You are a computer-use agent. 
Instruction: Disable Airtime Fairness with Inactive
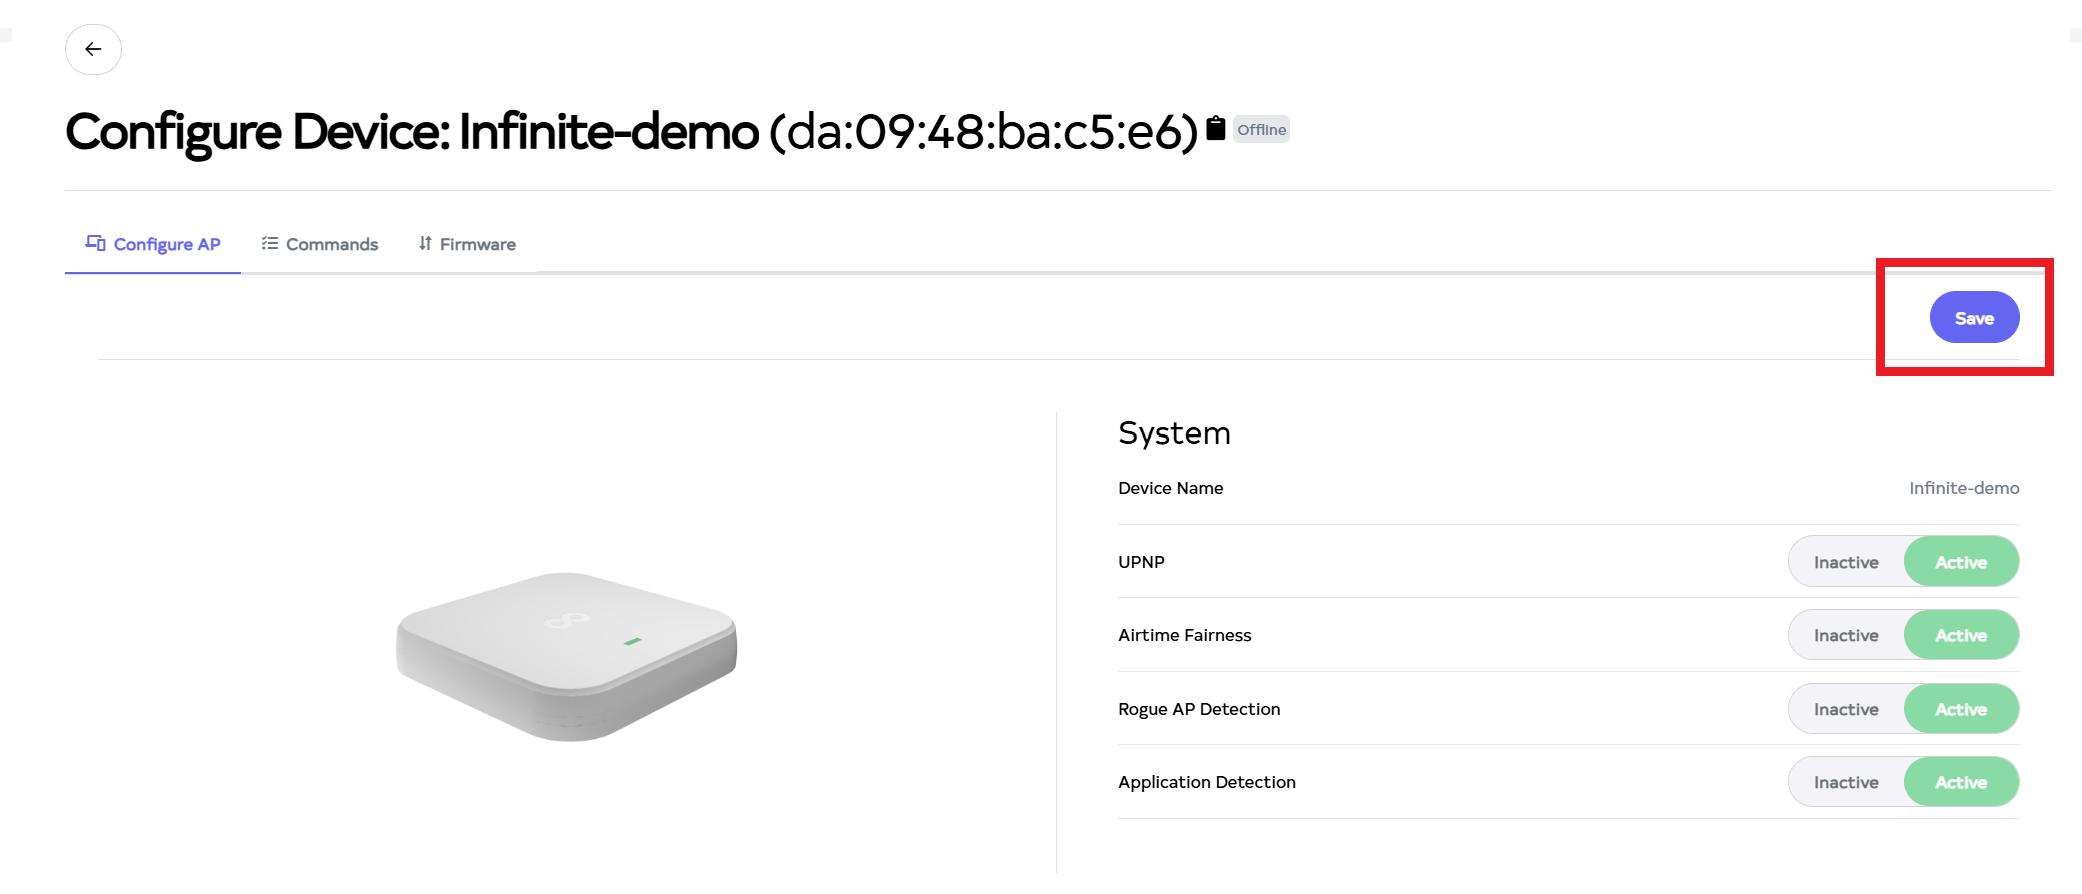click(x=1845, y=635)
